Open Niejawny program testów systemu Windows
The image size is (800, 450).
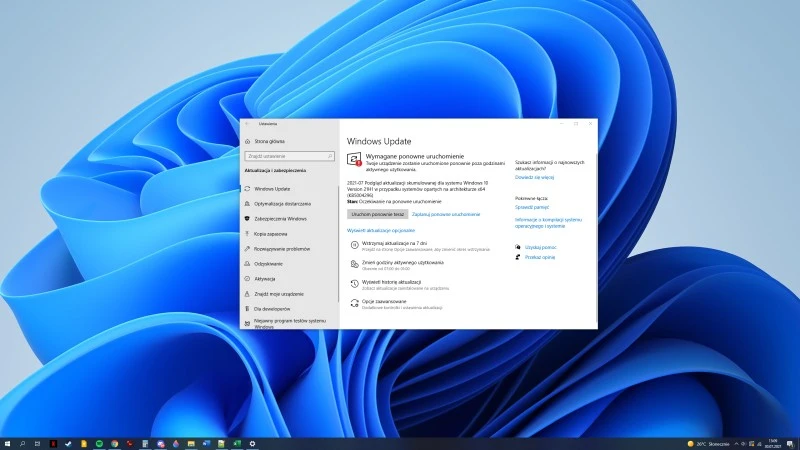pos(285,323)
